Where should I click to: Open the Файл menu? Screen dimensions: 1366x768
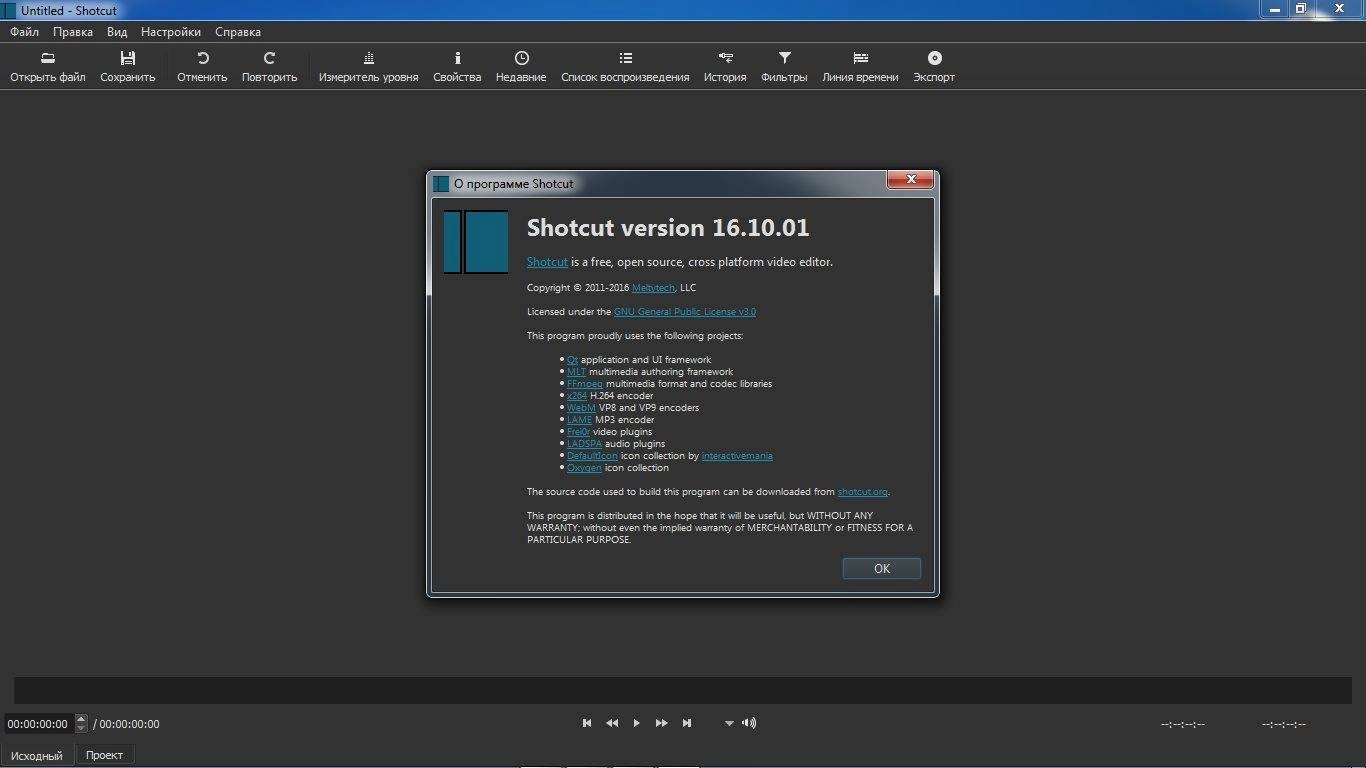(x=25, y=32)
